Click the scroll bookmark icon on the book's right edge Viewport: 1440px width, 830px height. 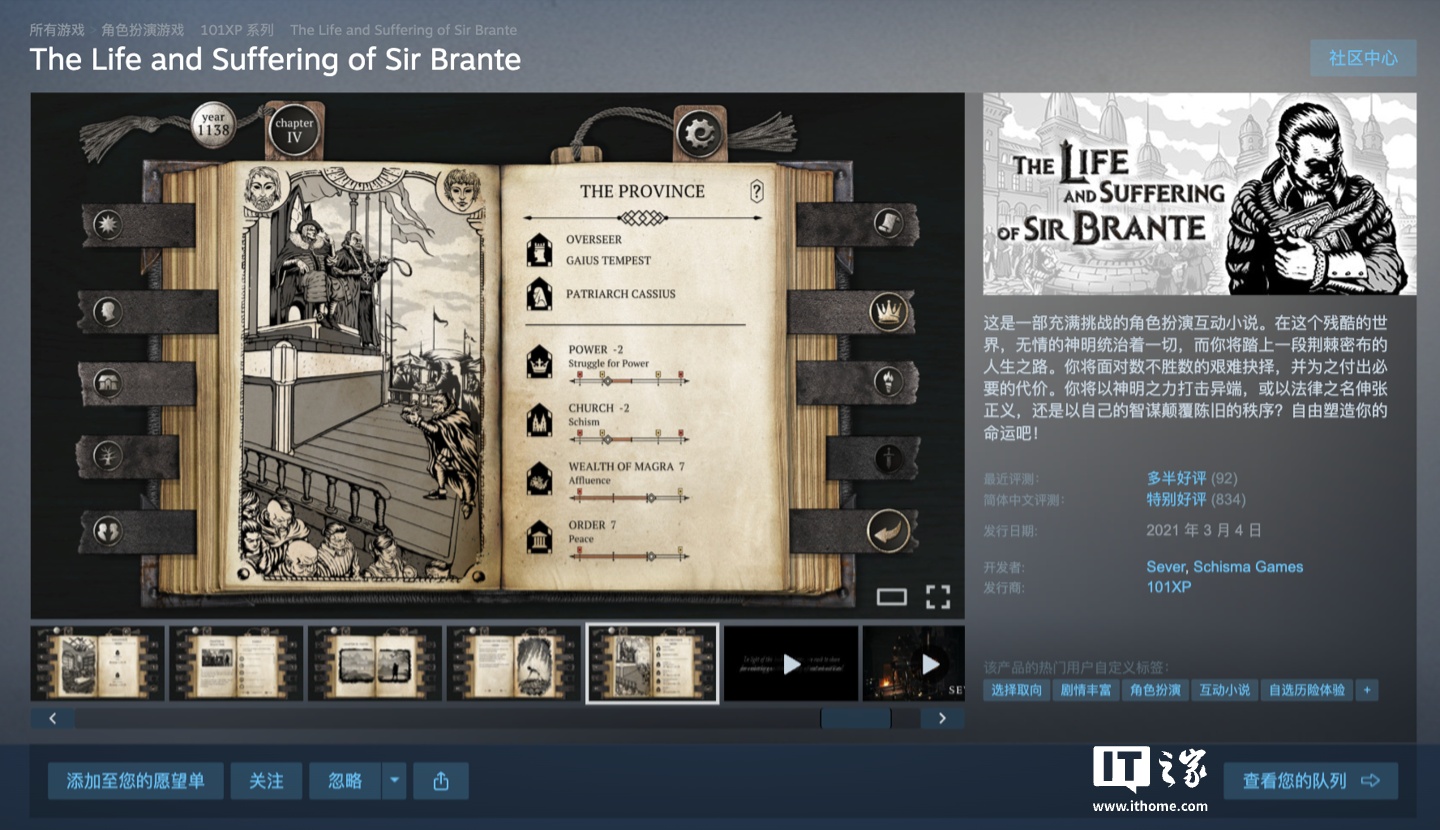click(x=888, y=223)
